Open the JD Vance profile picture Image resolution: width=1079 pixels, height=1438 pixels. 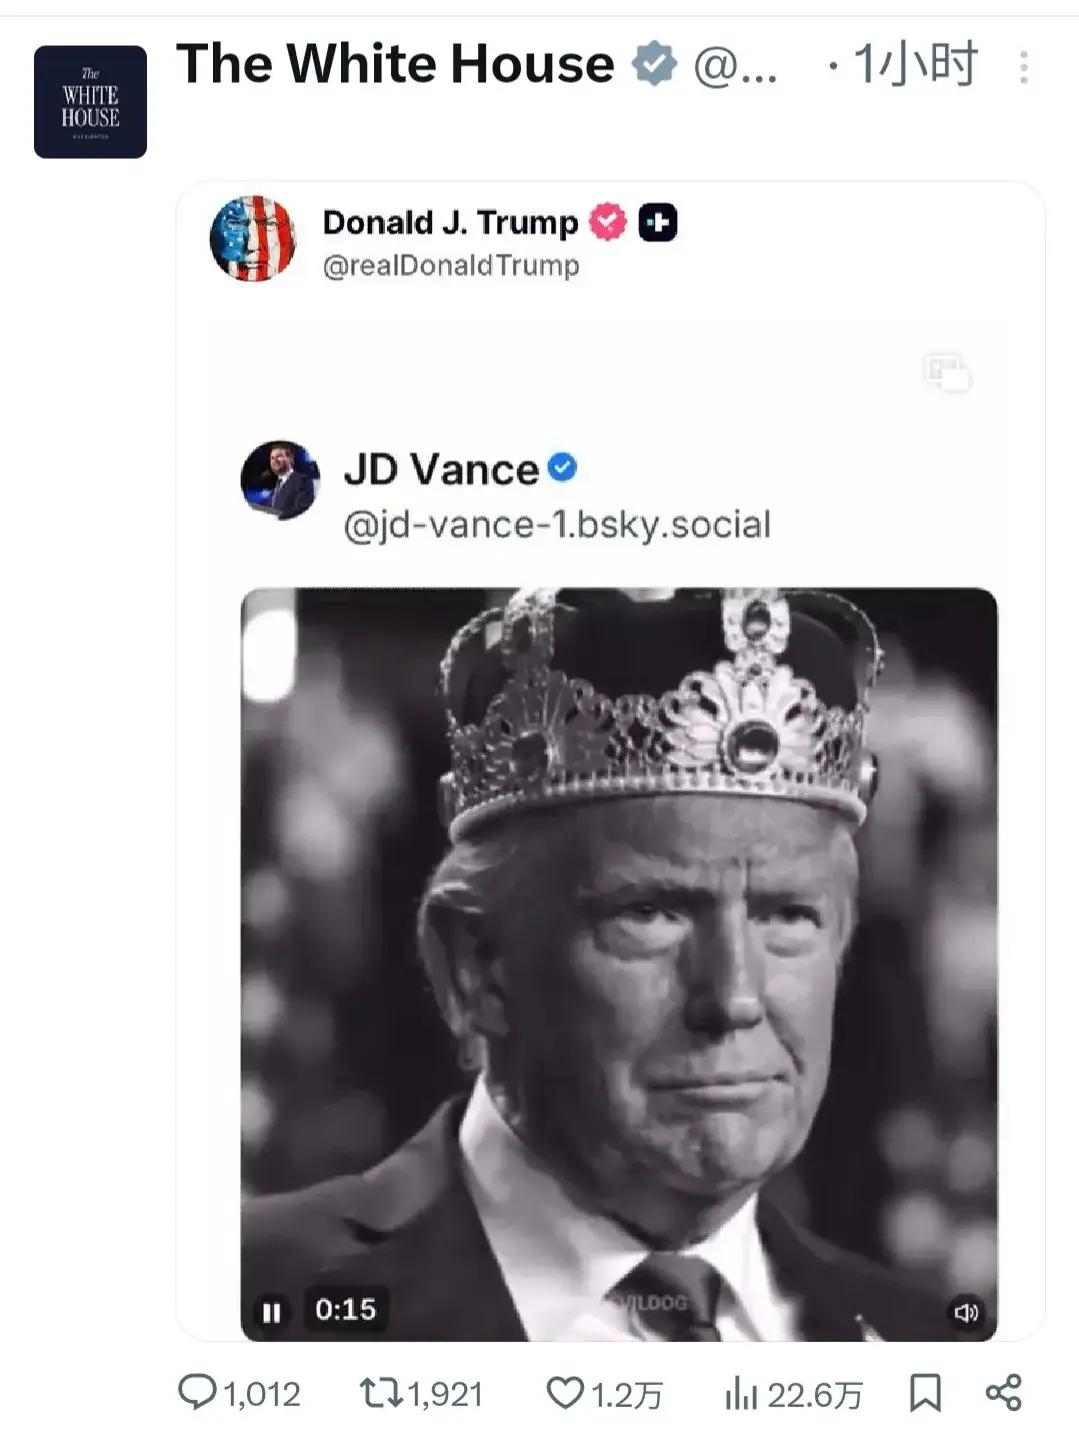pyautogui.click(x=280, y=480)
